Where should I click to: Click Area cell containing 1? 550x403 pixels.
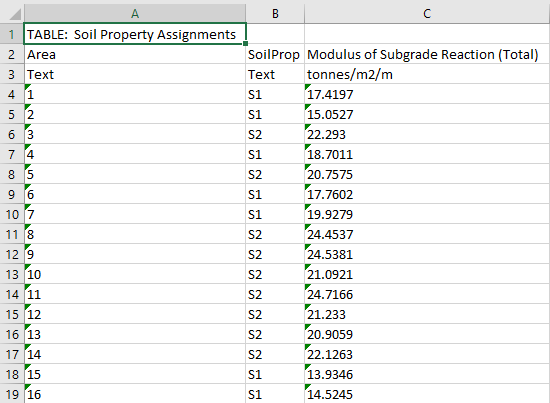click(135, 94)
